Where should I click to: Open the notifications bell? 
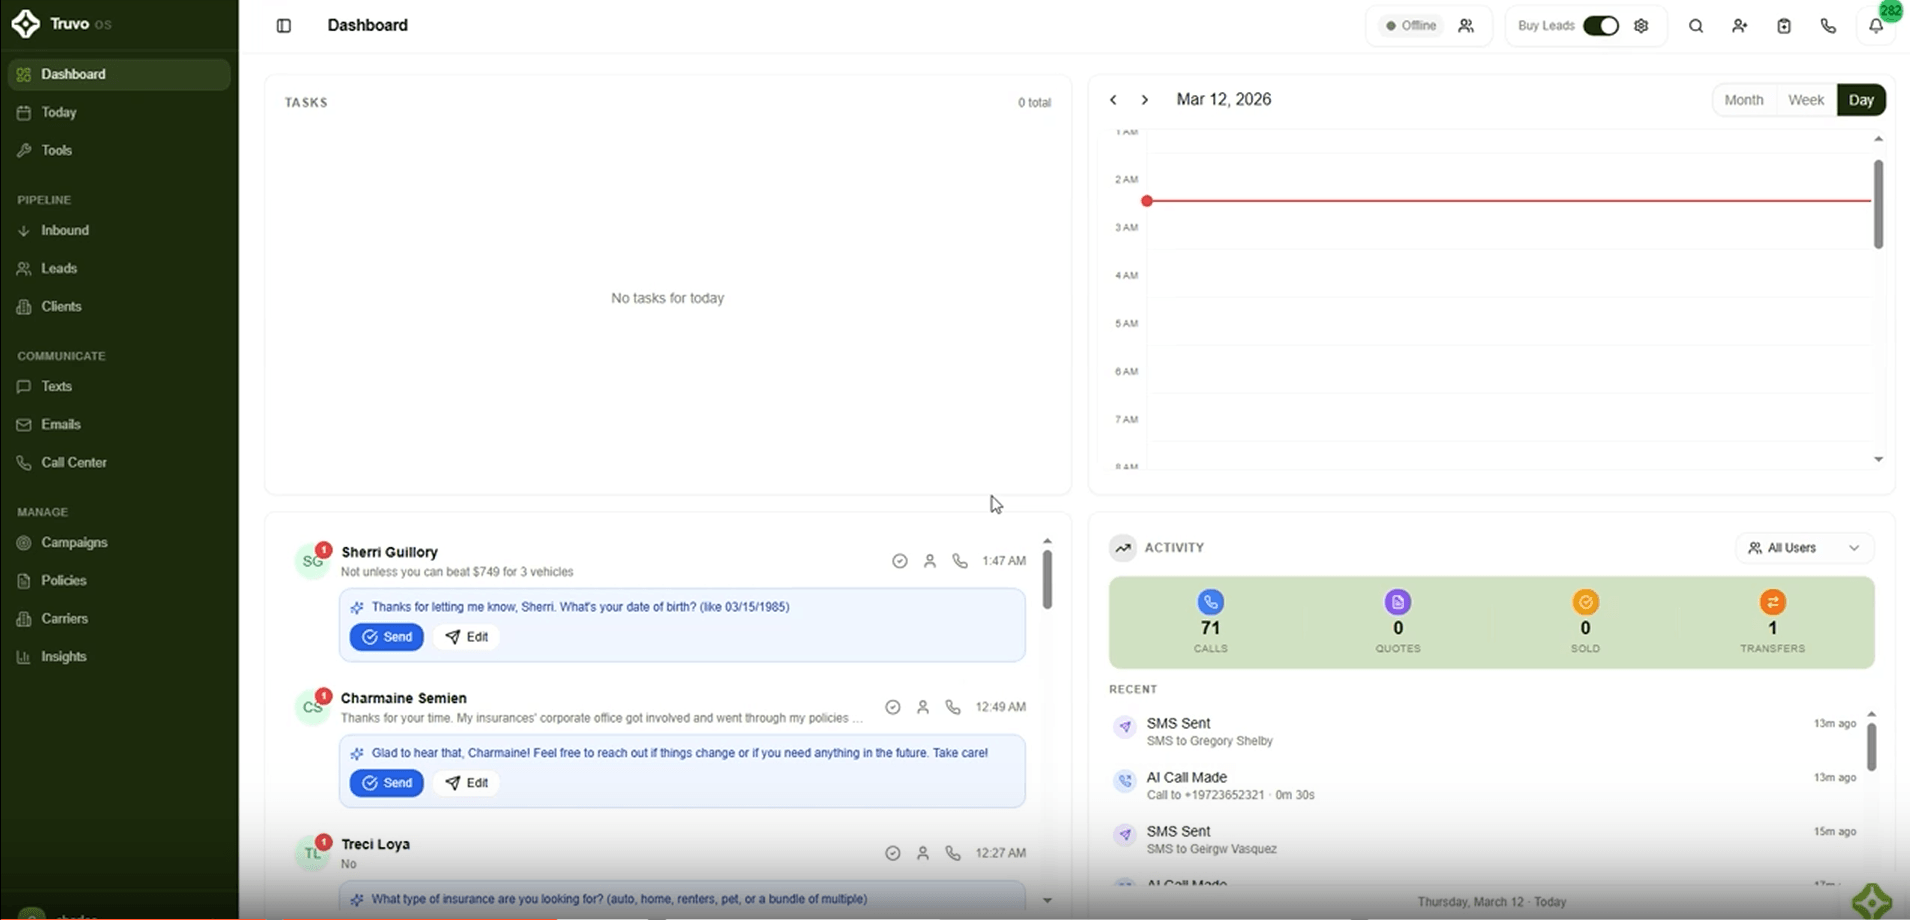tap(1876, 26)
